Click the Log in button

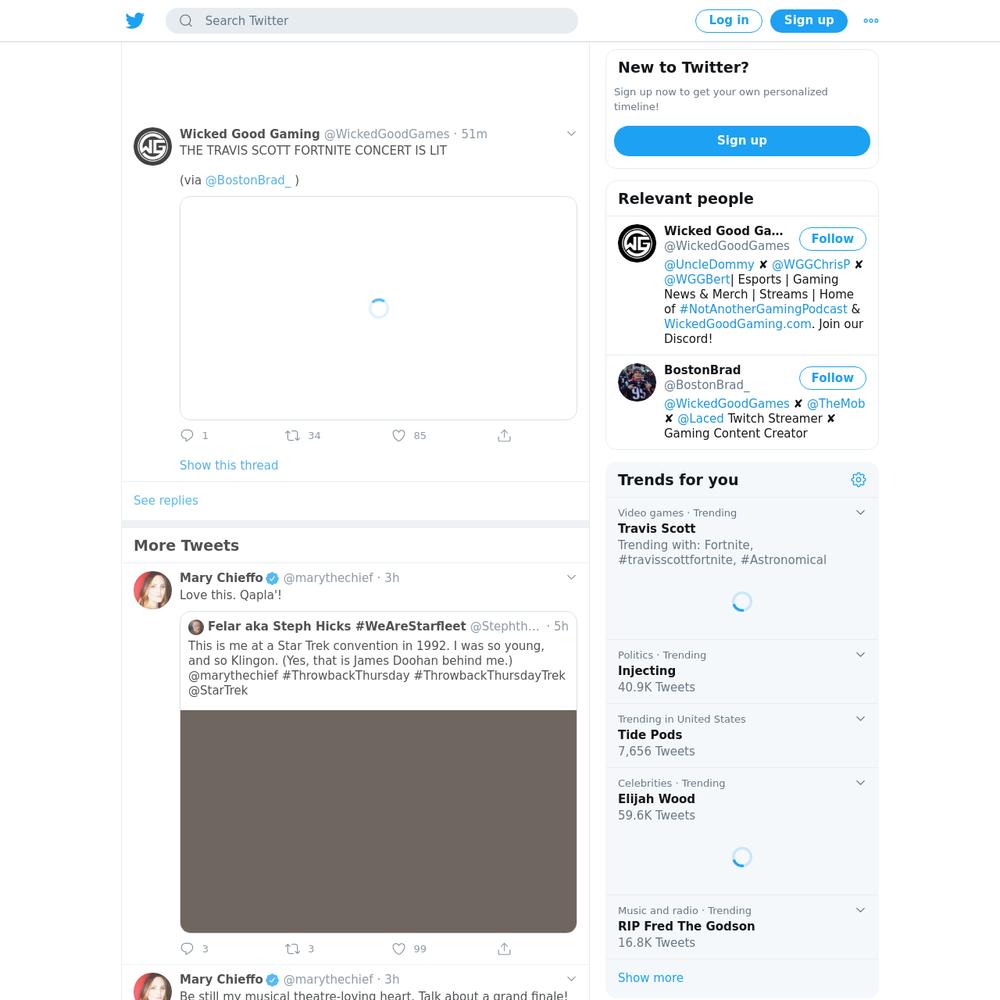(x=728, y=20)
